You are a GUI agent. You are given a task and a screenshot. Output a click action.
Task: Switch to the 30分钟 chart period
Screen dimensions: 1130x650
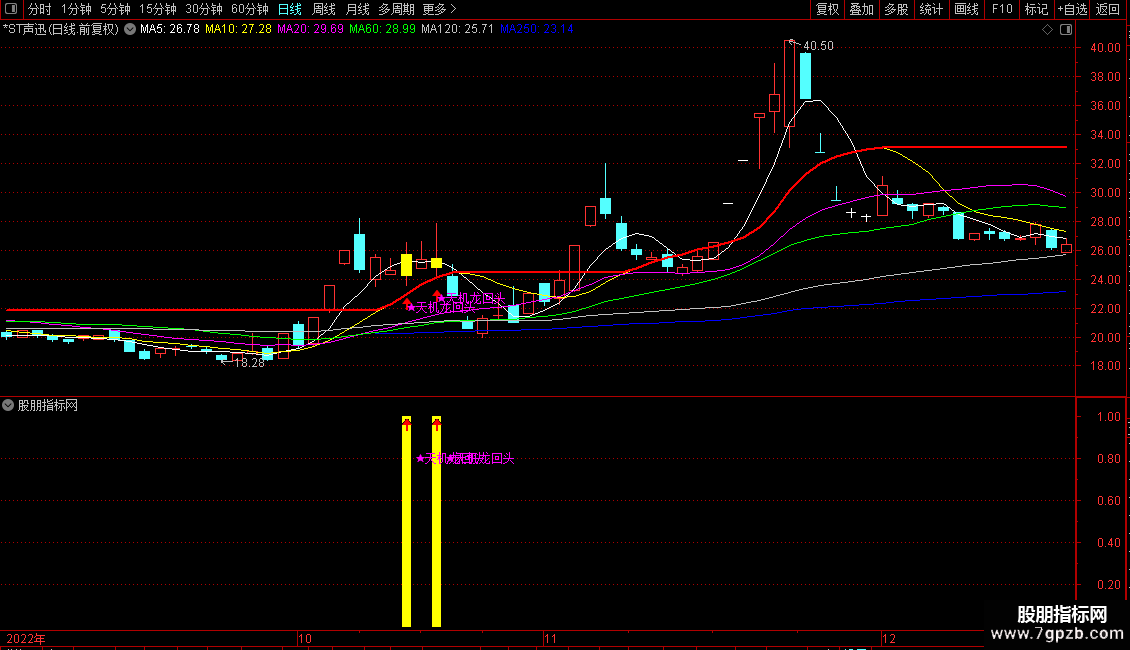pos(203,9)
